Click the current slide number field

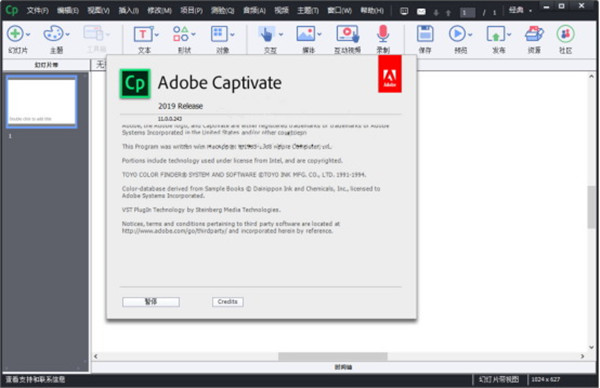pos(468,13)
